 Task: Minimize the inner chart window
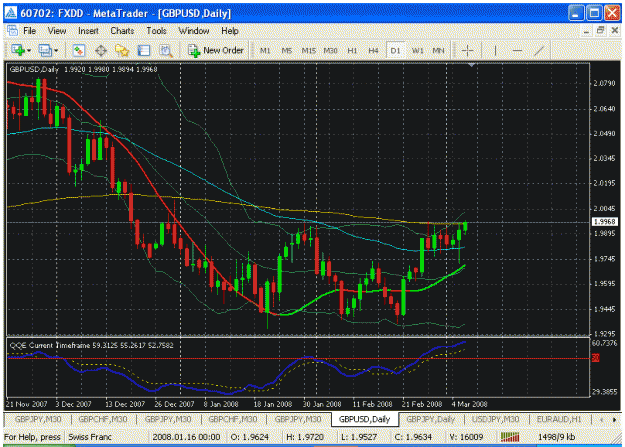[586, 31]
